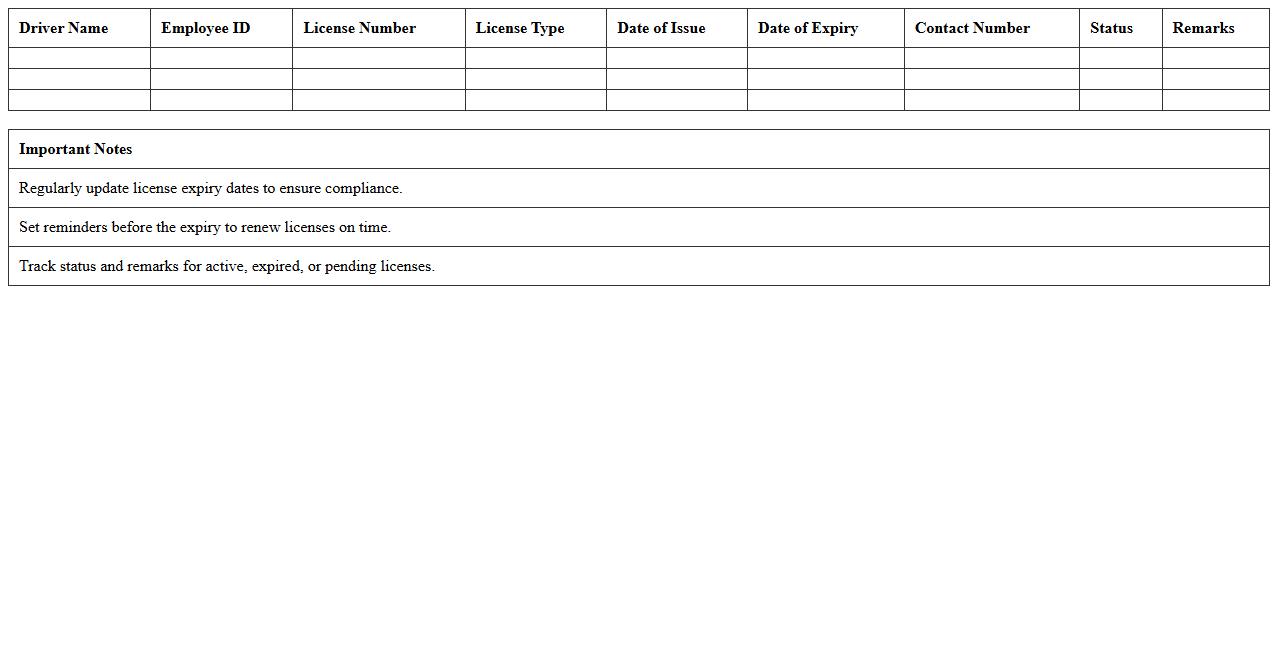Select the second row's Contact Number cell

tap(991, 78)
